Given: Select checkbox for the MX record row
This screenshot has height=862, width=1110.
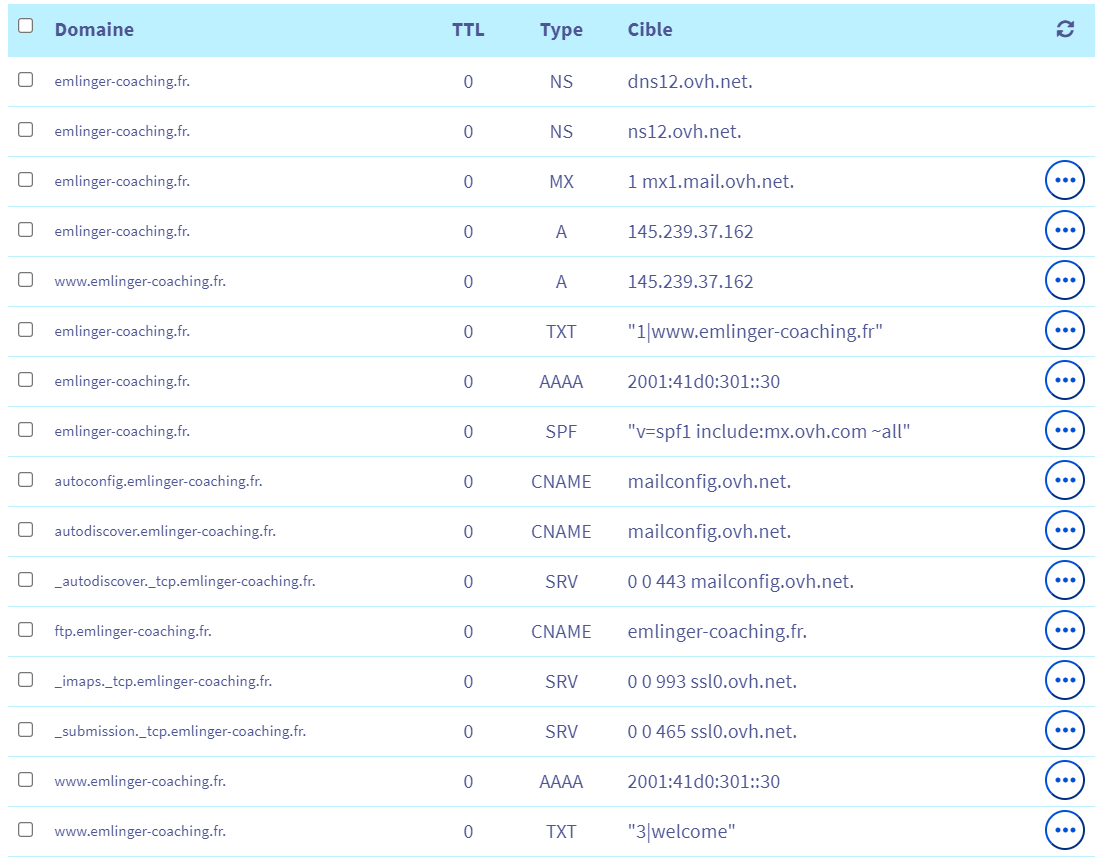Looking at the screenshot, I should tap(26, 180).
